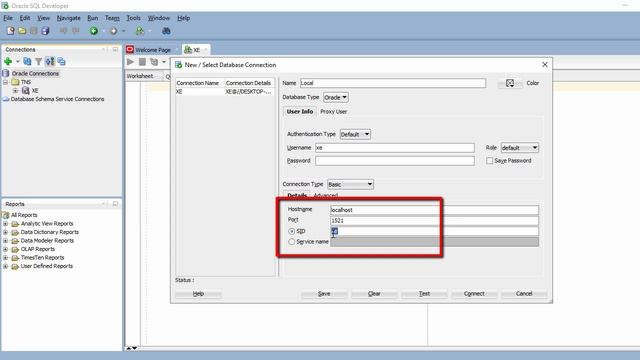Click the Collapse All icon in Connections toolbar
Viewport: 640px width, 360px height.
point(61,61)
